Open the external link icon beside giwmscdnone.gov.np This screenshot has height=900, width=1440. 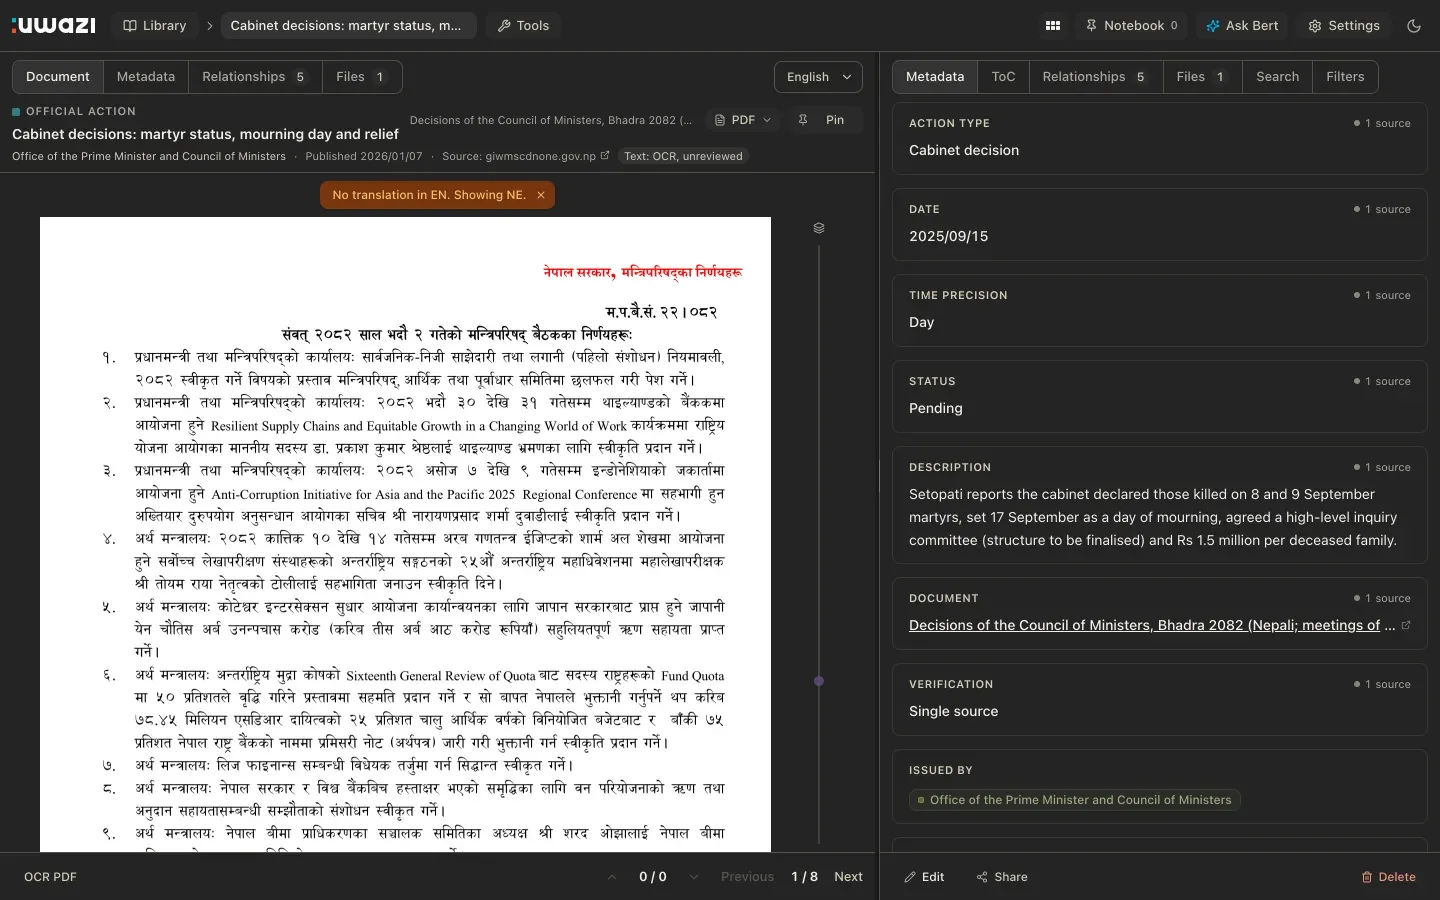pyautogui.click(x=605, y=155)
